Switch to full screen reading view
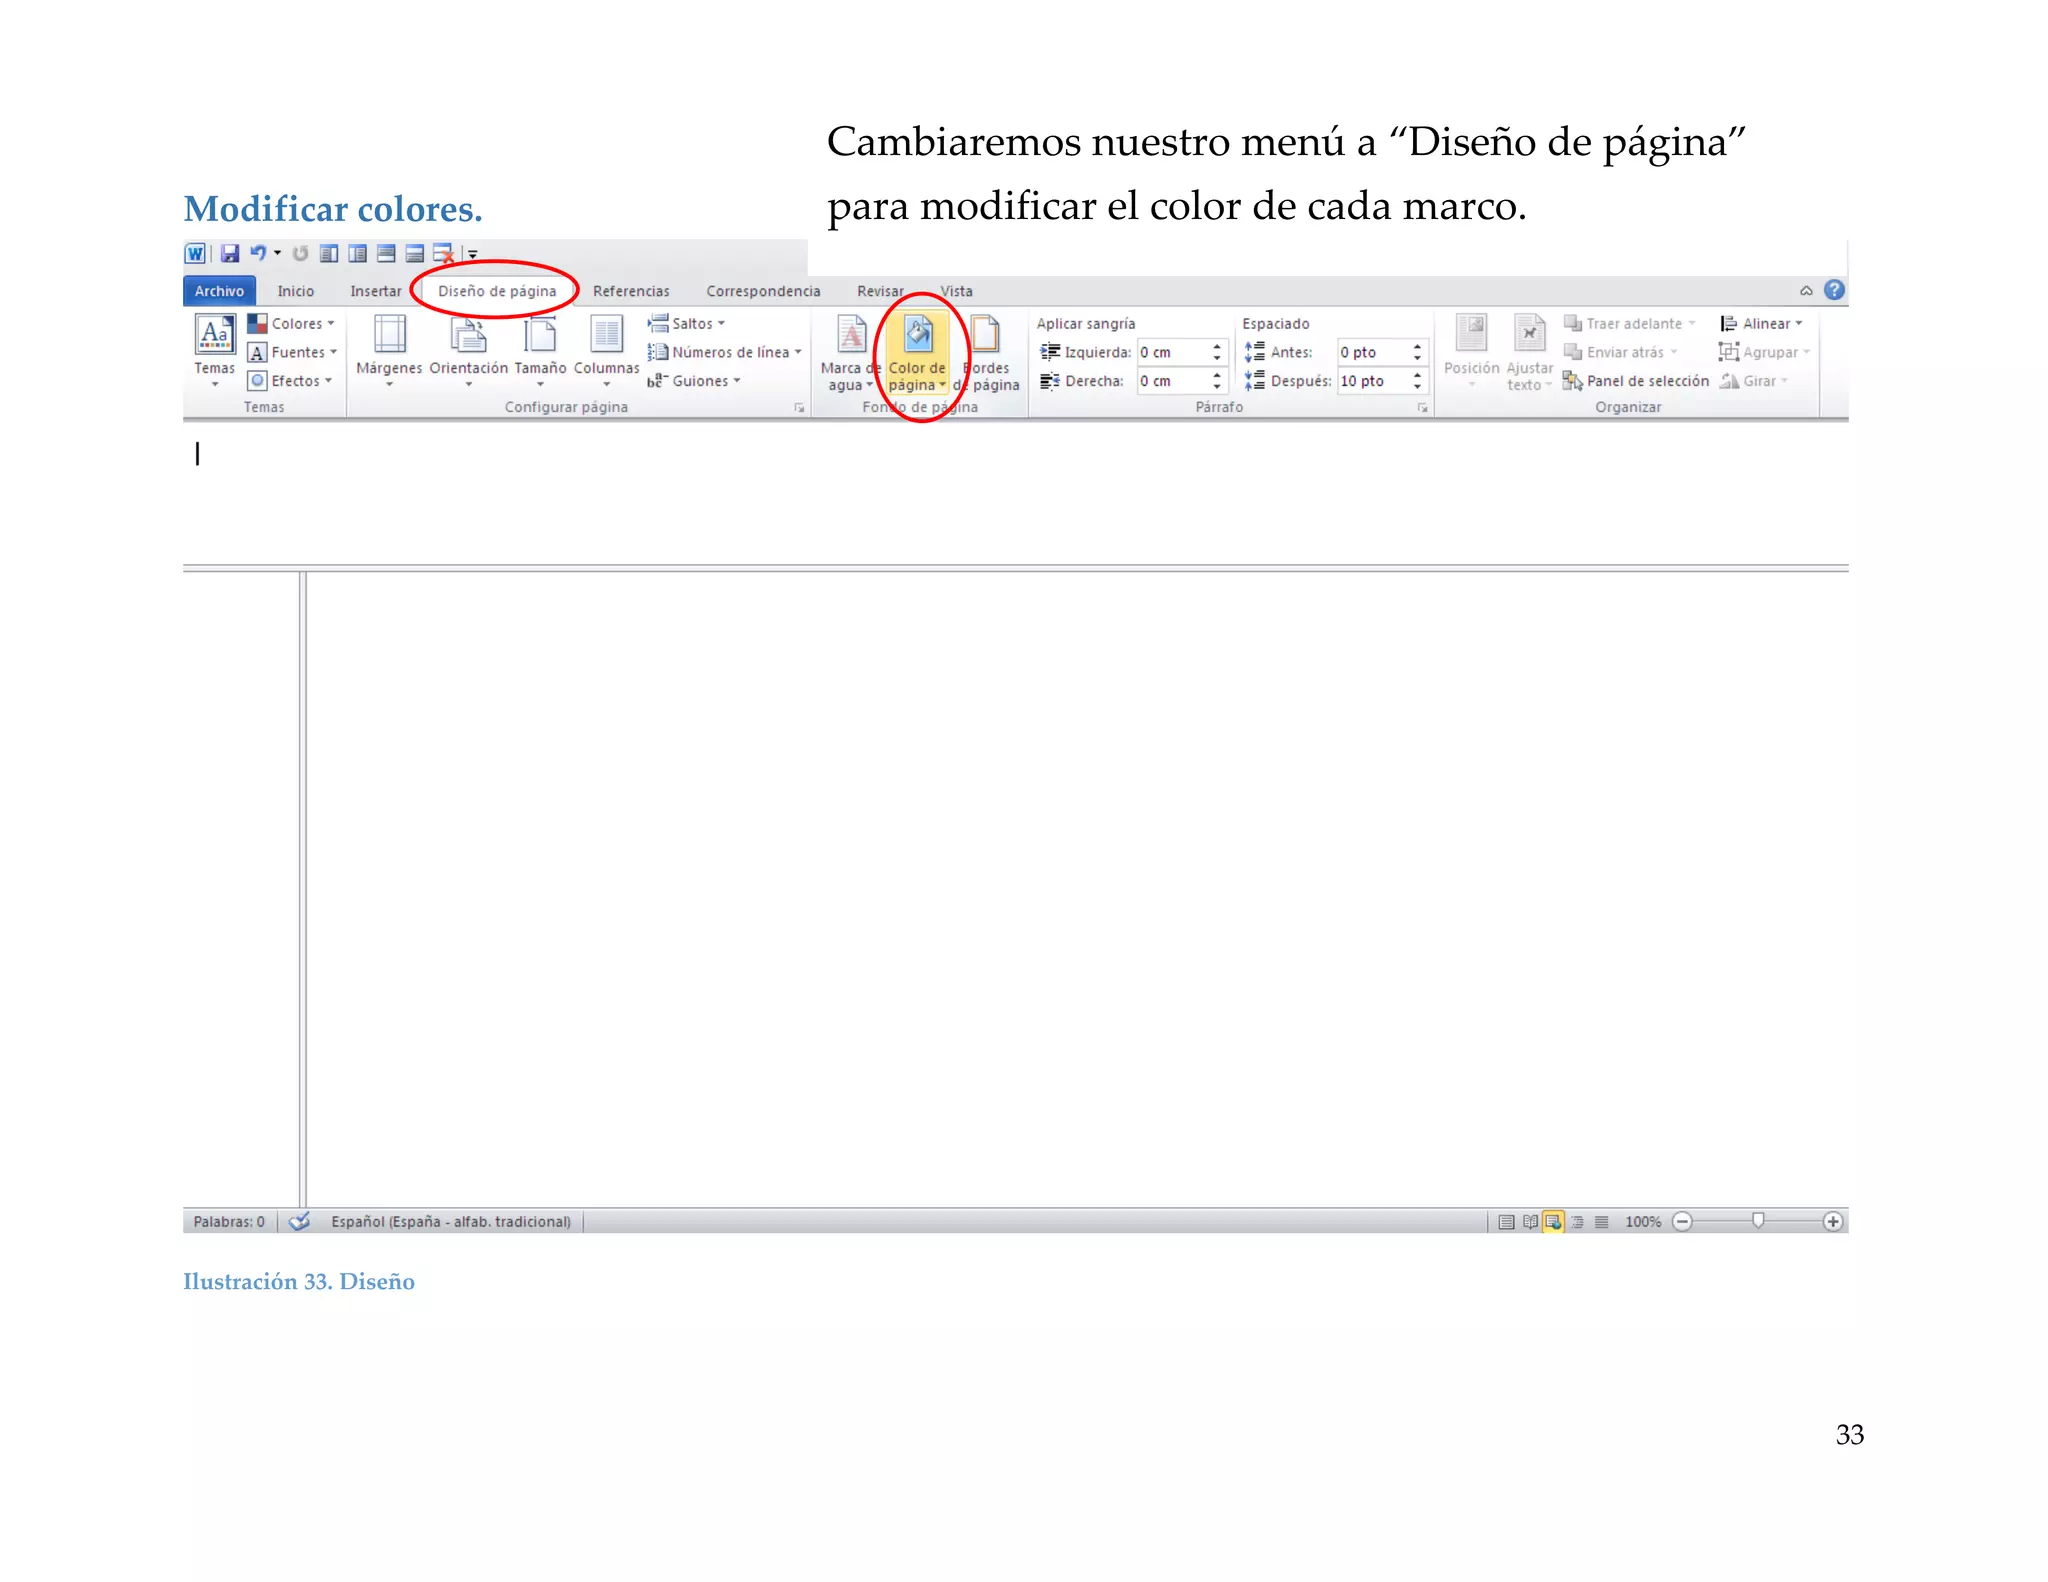Image resolution: width=2048 pixels, height=1582 pixels. coord(1530,1221)
